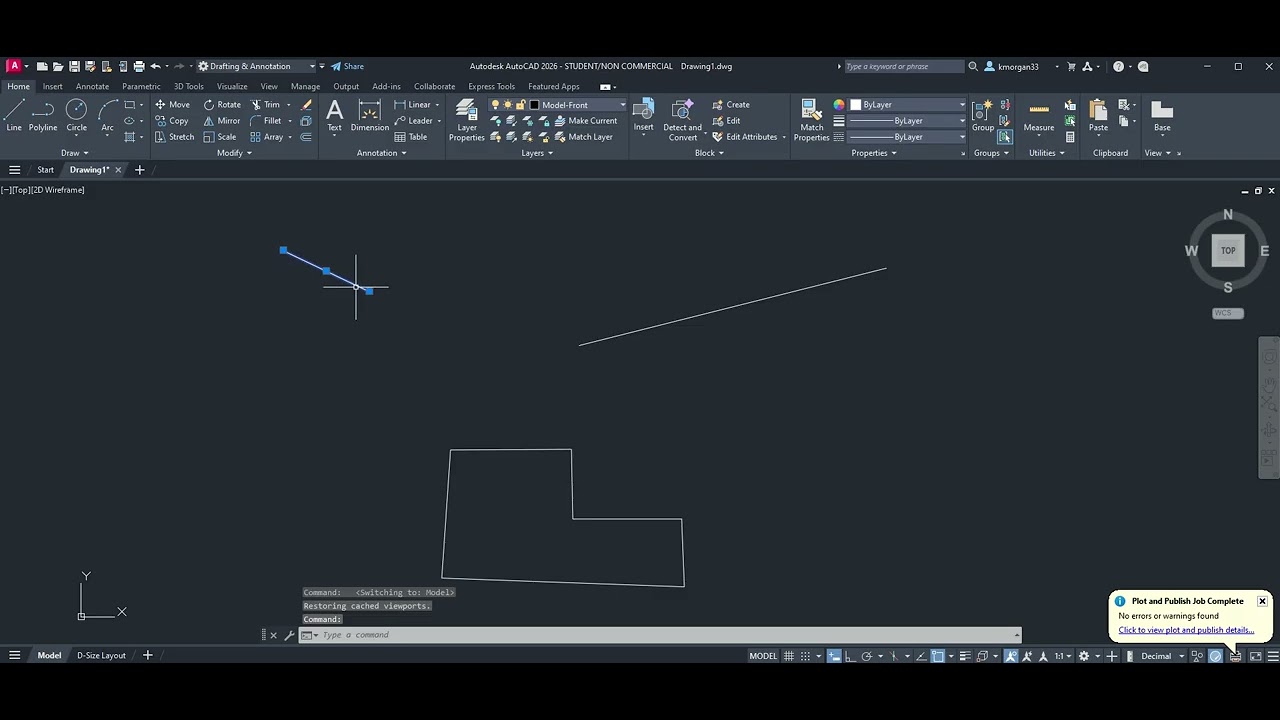Activate the Stretch command
This screenshot has width=1280, height=720.
[174, 137]
